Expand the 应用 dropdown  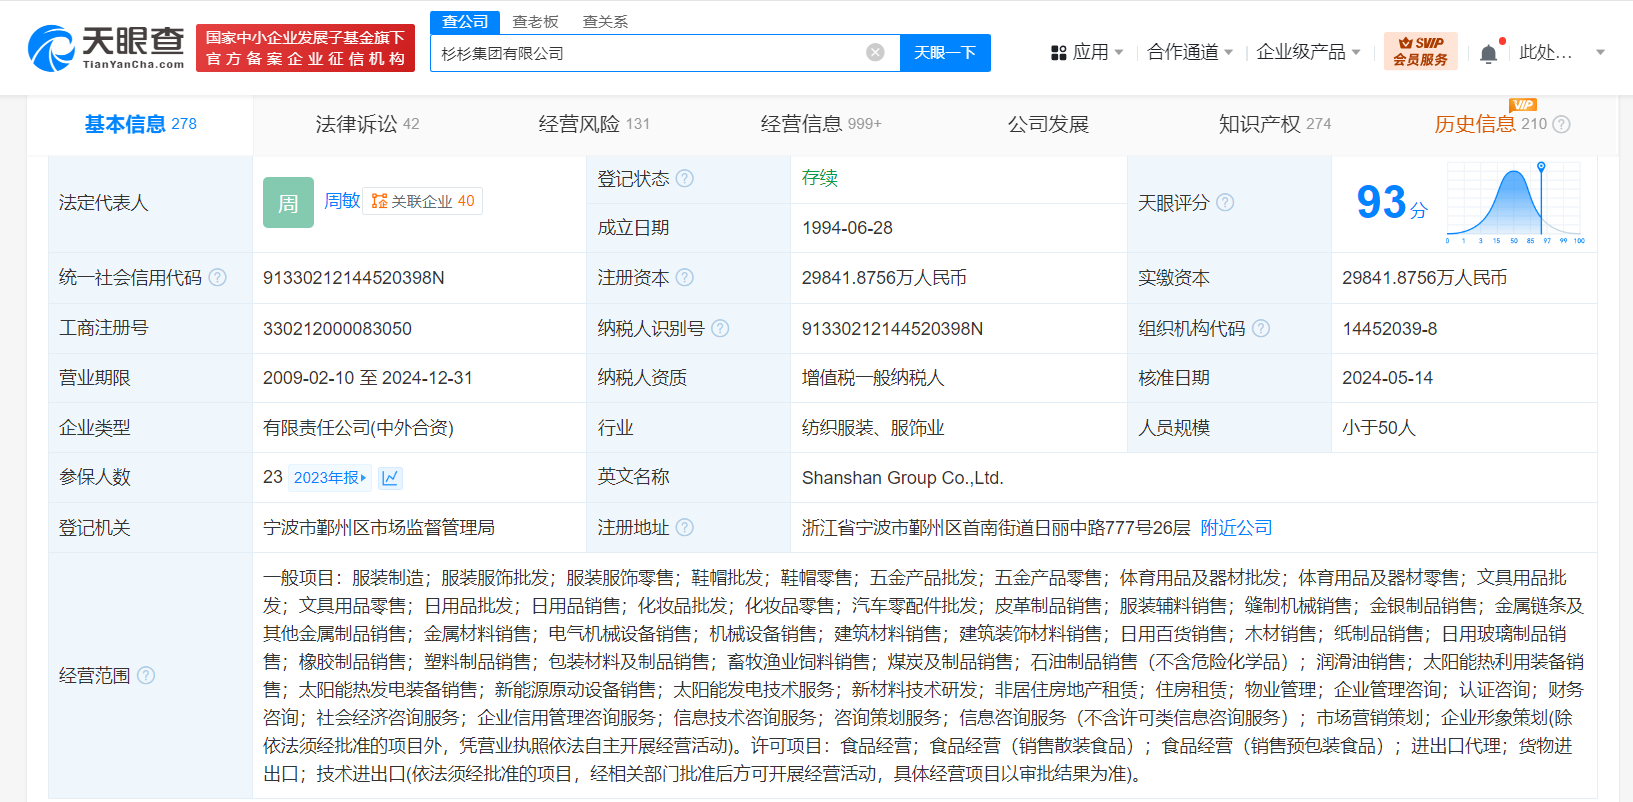pyautogui.click(x=1119, y=53)
